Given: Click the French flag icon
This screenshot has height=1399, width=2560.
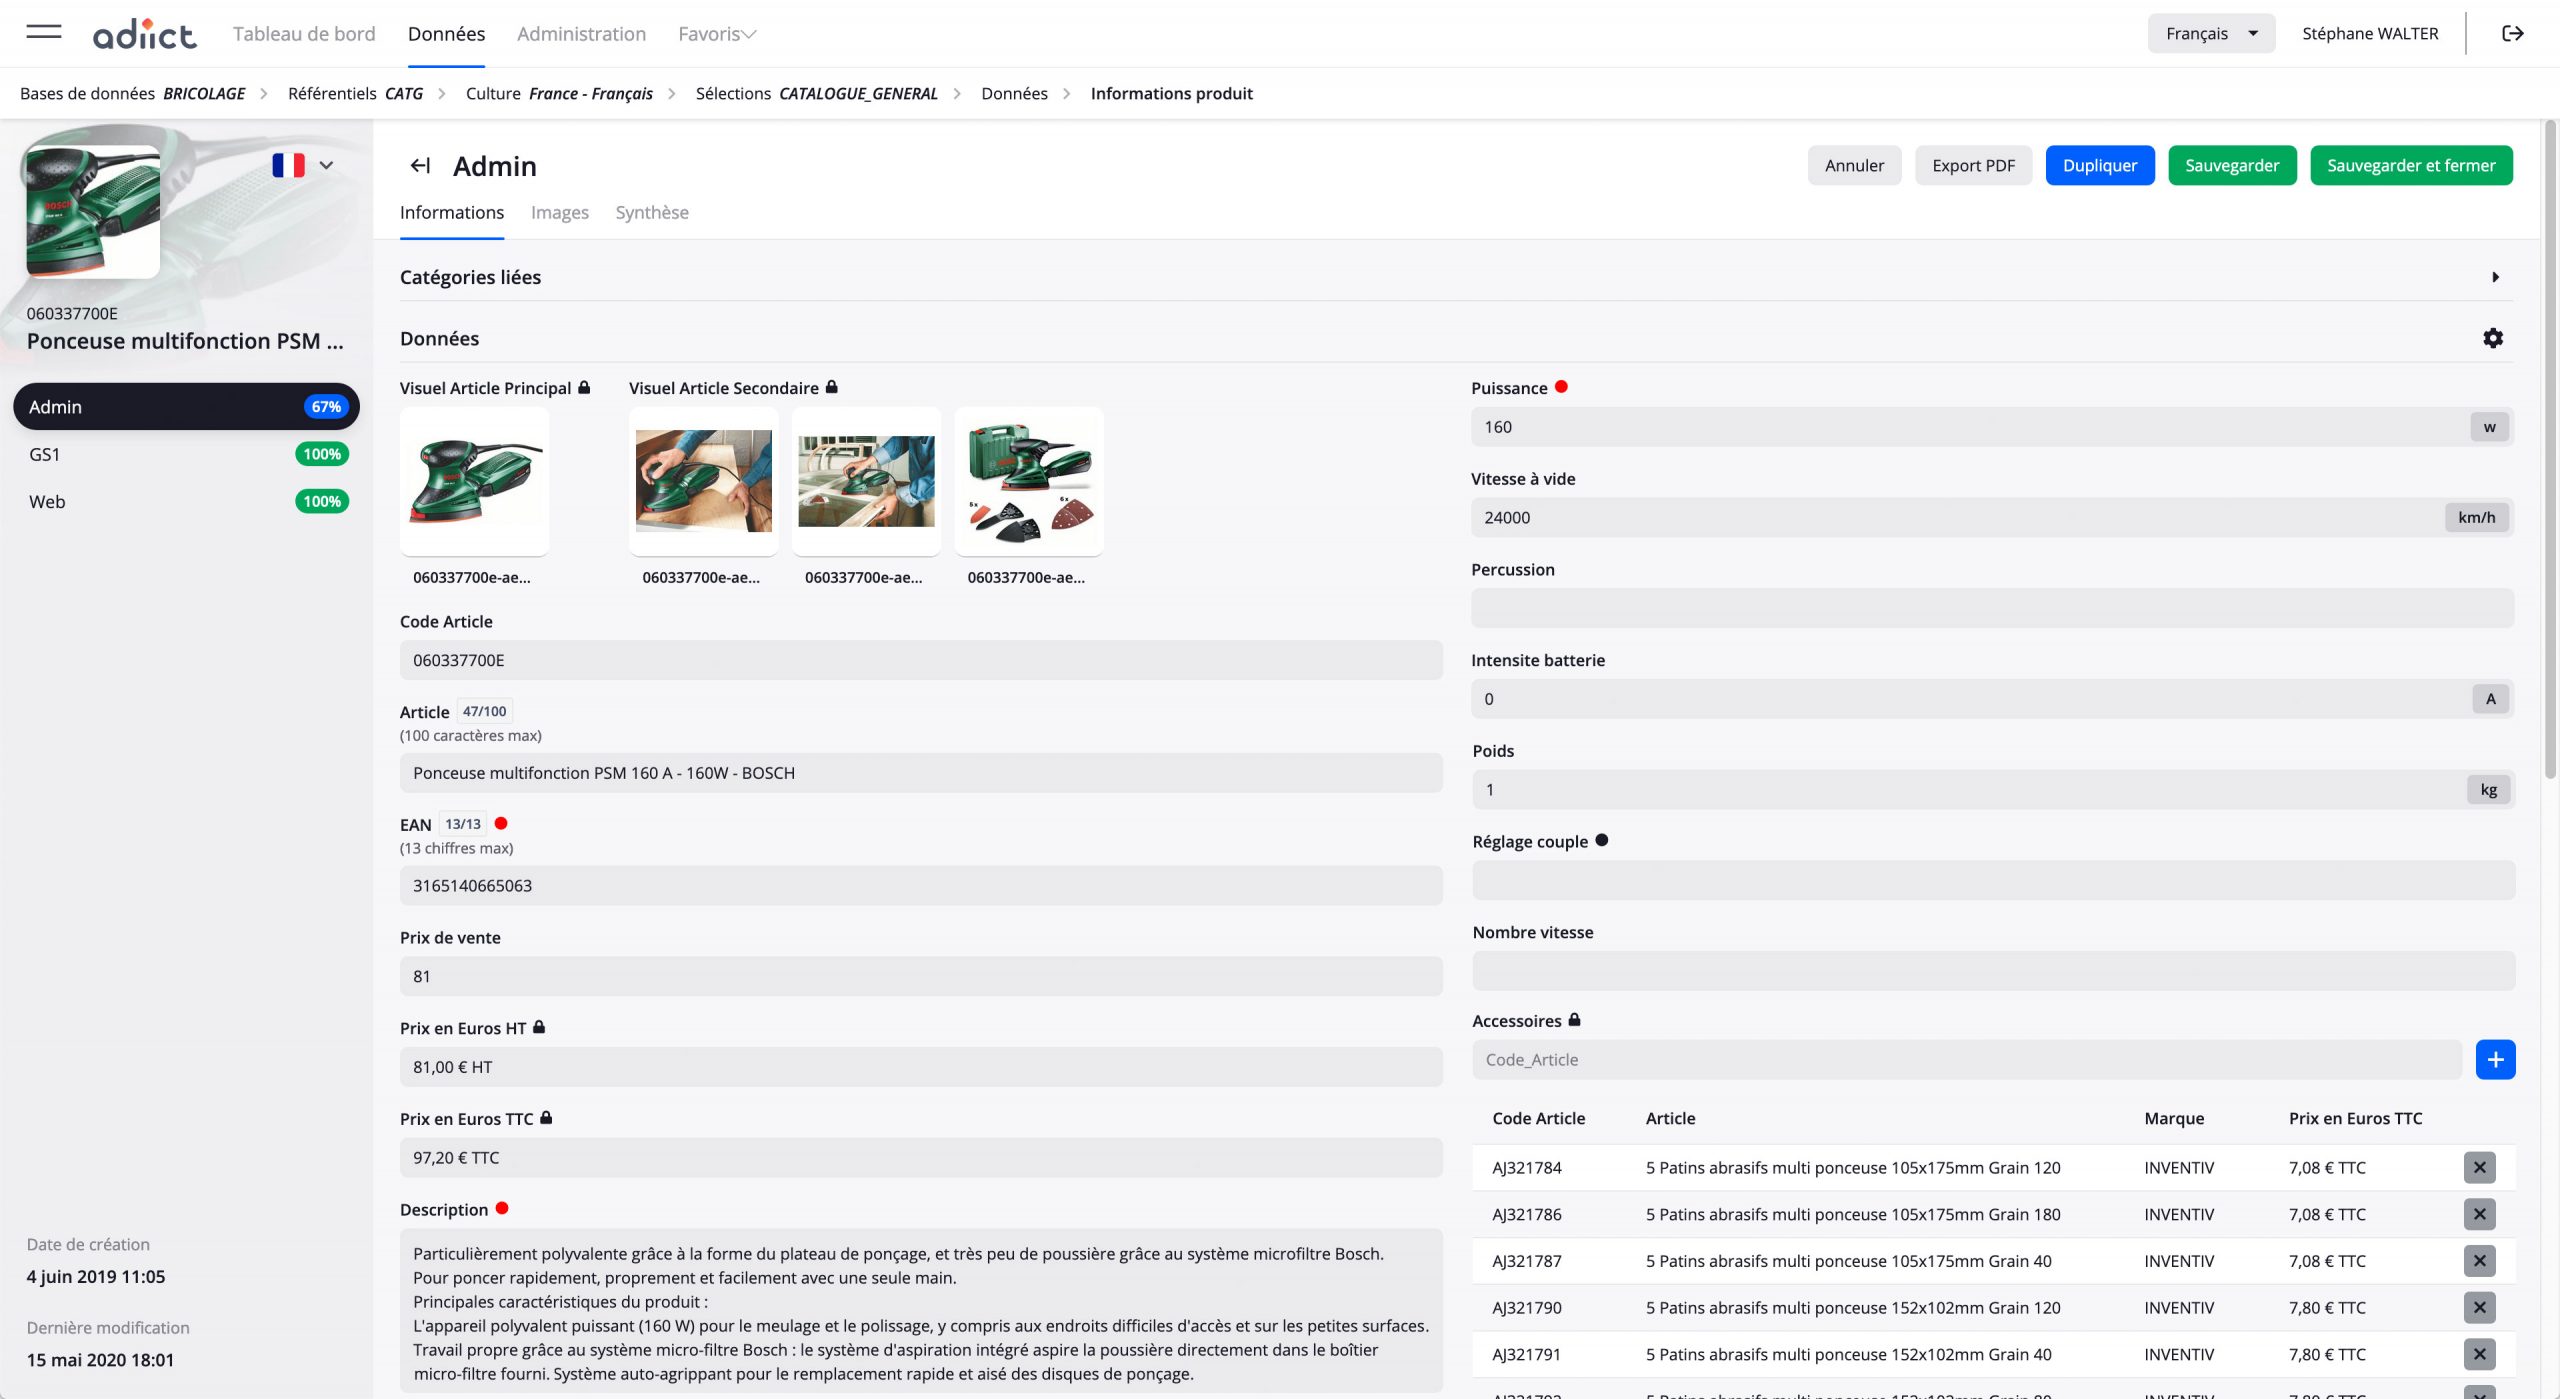Looking at the screenshot, I should [288, 165].
